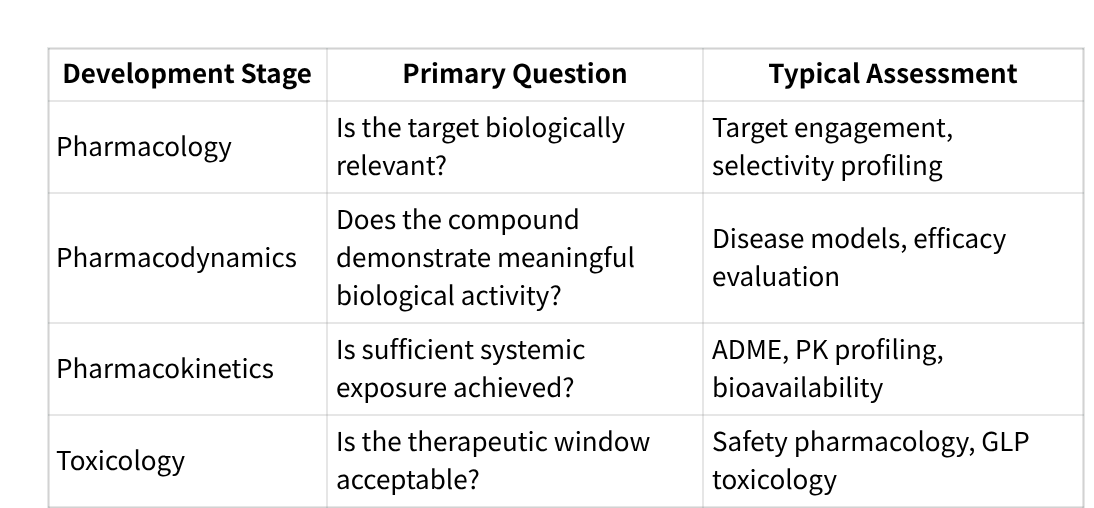
Task: Click 'Is sufficient systemic exposure achieved?' cell
Action: pyautogui.click(x=515, y=368)
